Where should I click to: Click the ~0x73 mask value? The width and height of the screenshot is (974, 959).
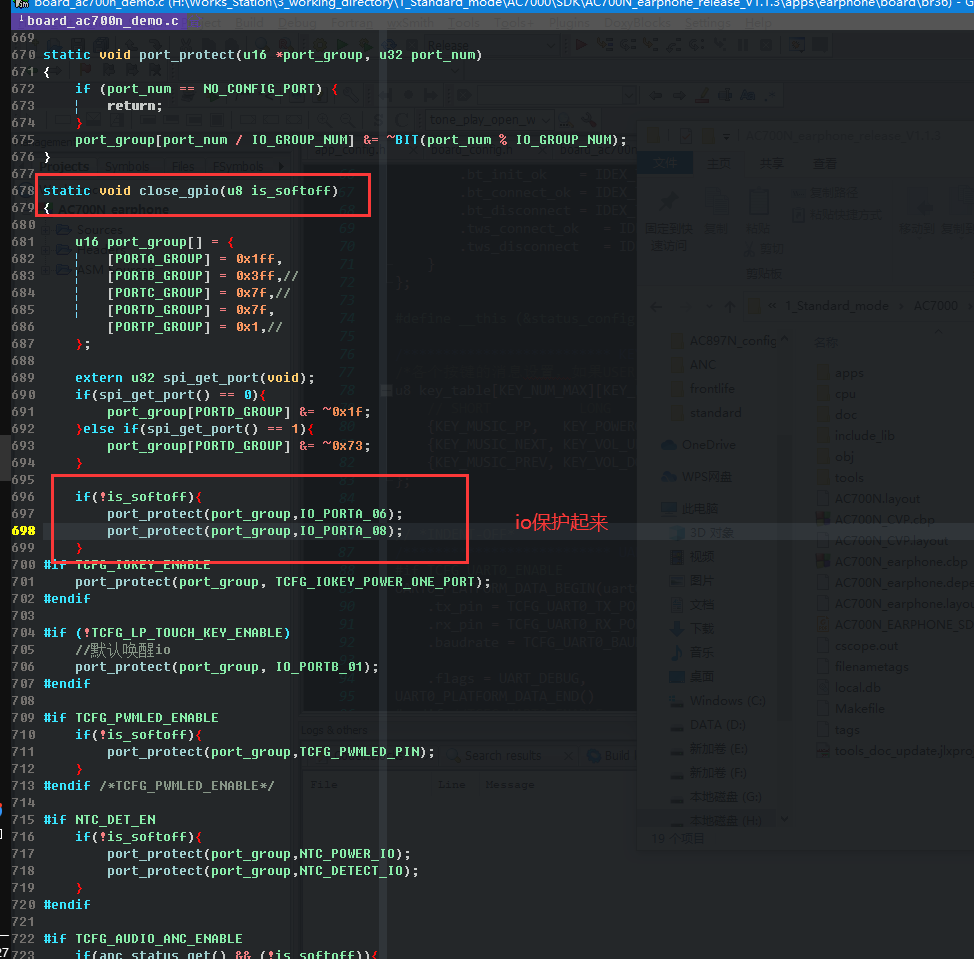(343, 446)
